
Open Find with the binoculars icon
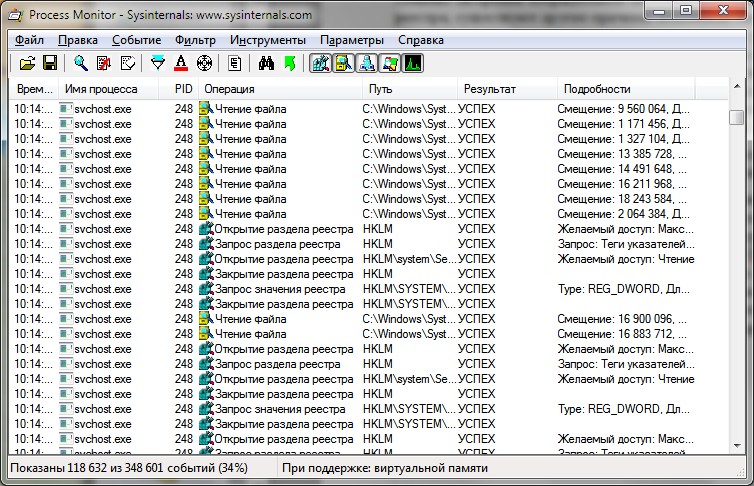point(266,63)
